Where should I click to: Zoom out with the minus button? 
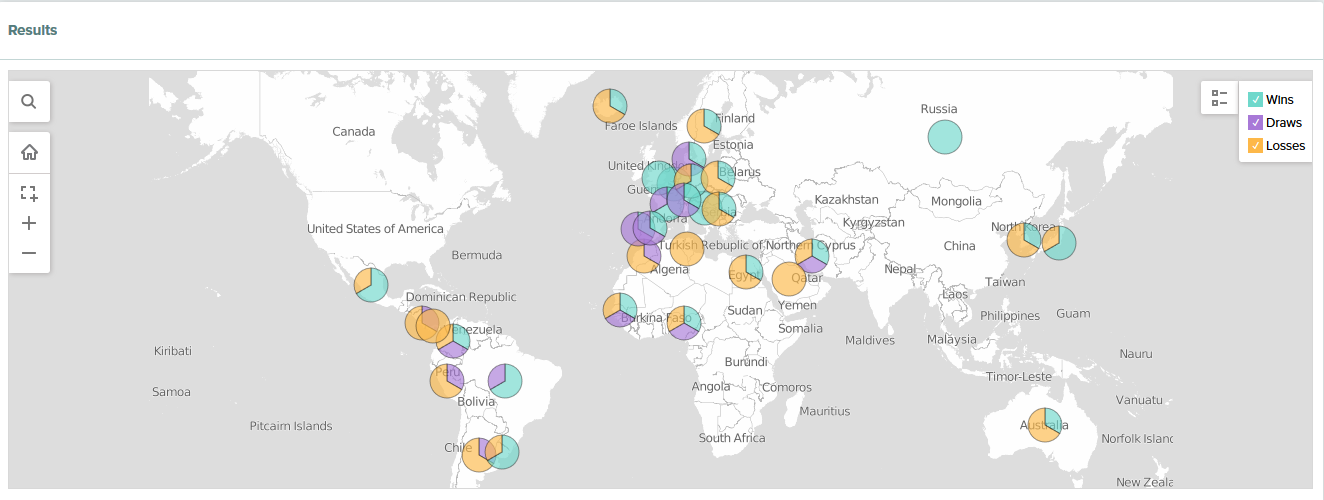pos(29,253)
